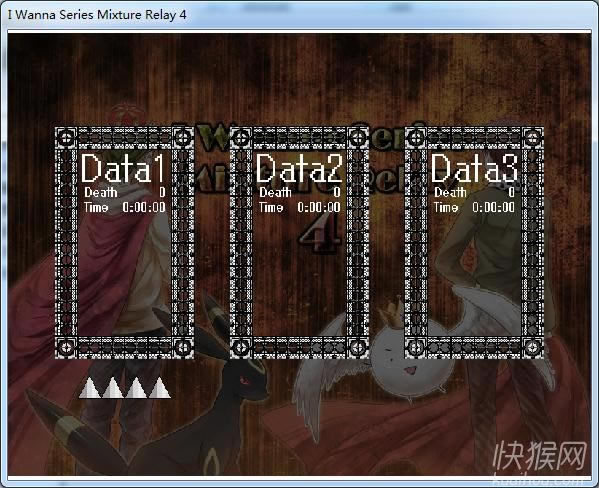The image size is (599, 488).
Task: Click the Time 0:00:00 under Data3
Action: [474, 207]
